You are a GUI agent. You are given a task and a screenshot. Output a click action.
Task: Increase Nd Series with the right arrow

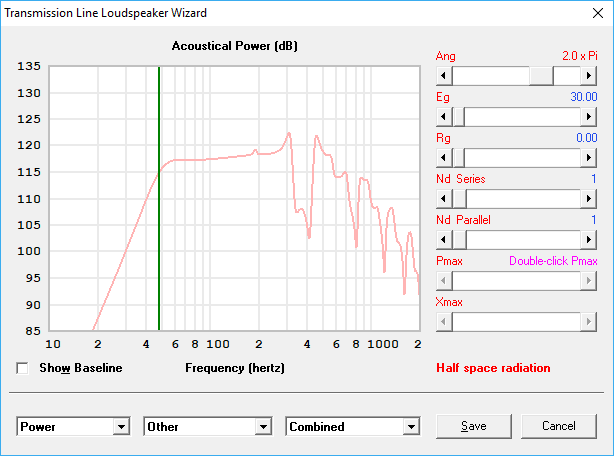(588, 199)
